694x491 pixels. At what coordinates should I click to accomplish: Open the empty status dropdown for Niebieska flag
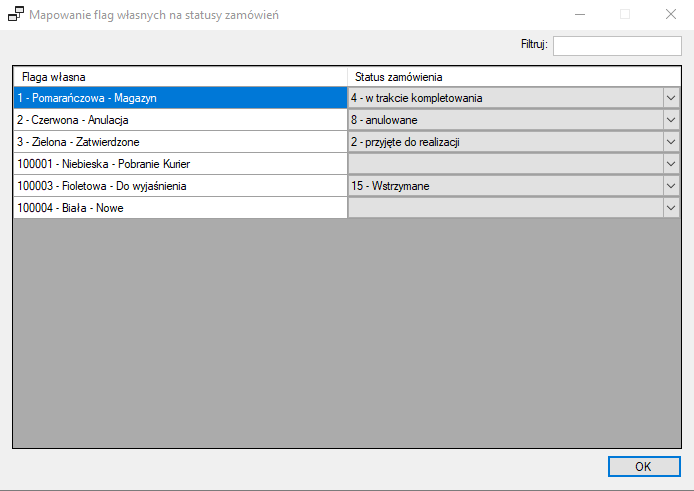670,164
